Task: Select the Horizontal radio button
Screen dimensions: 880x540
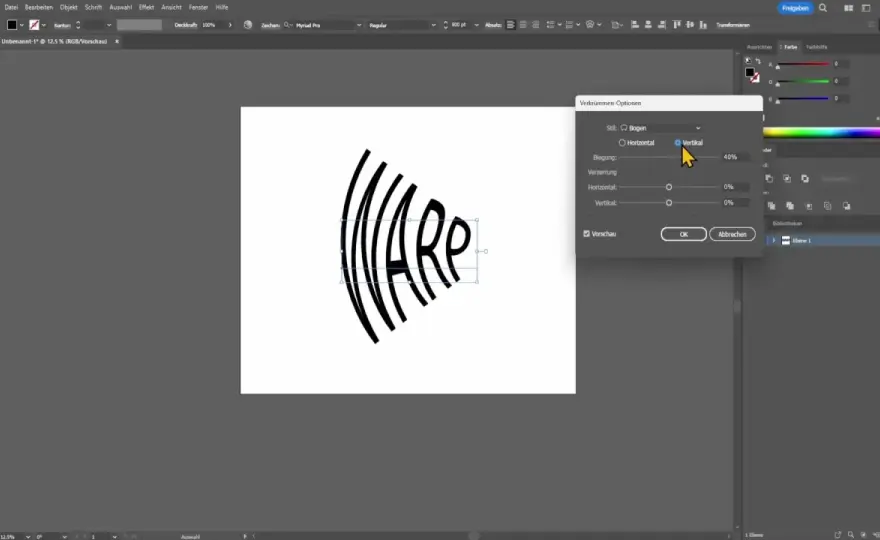Action: tap(622, 143)
